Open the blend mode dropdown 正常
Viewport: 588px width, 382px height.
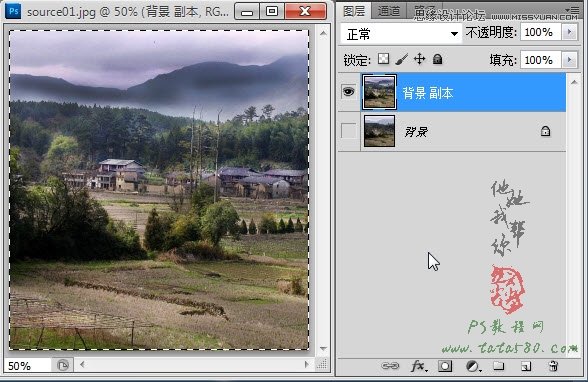tap(401, 34)
